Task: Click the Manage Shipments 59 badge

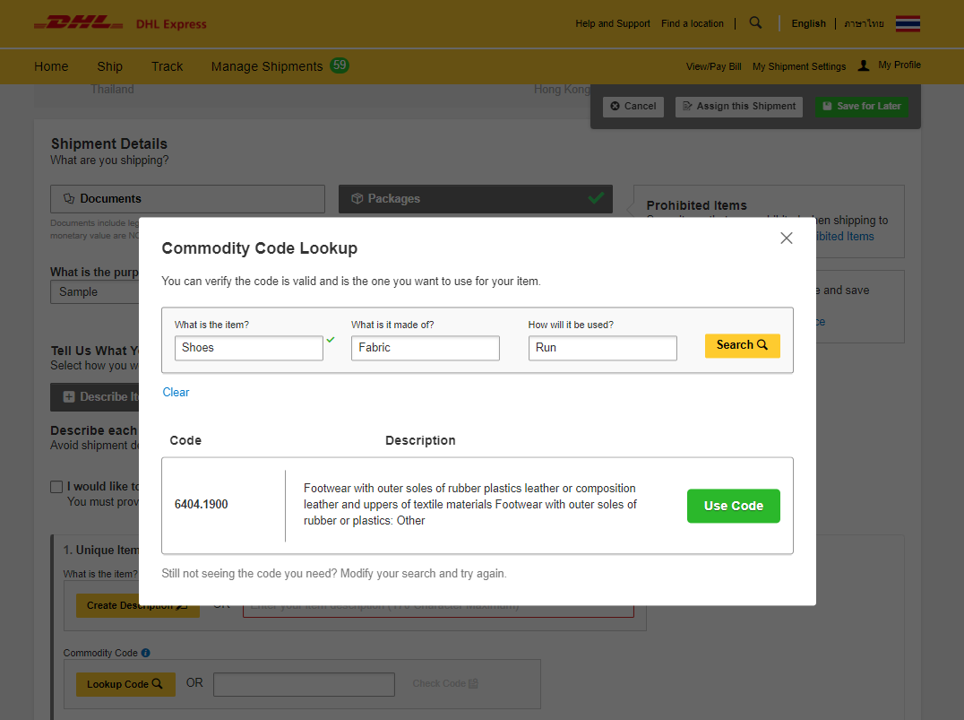Action: point(339,65)
